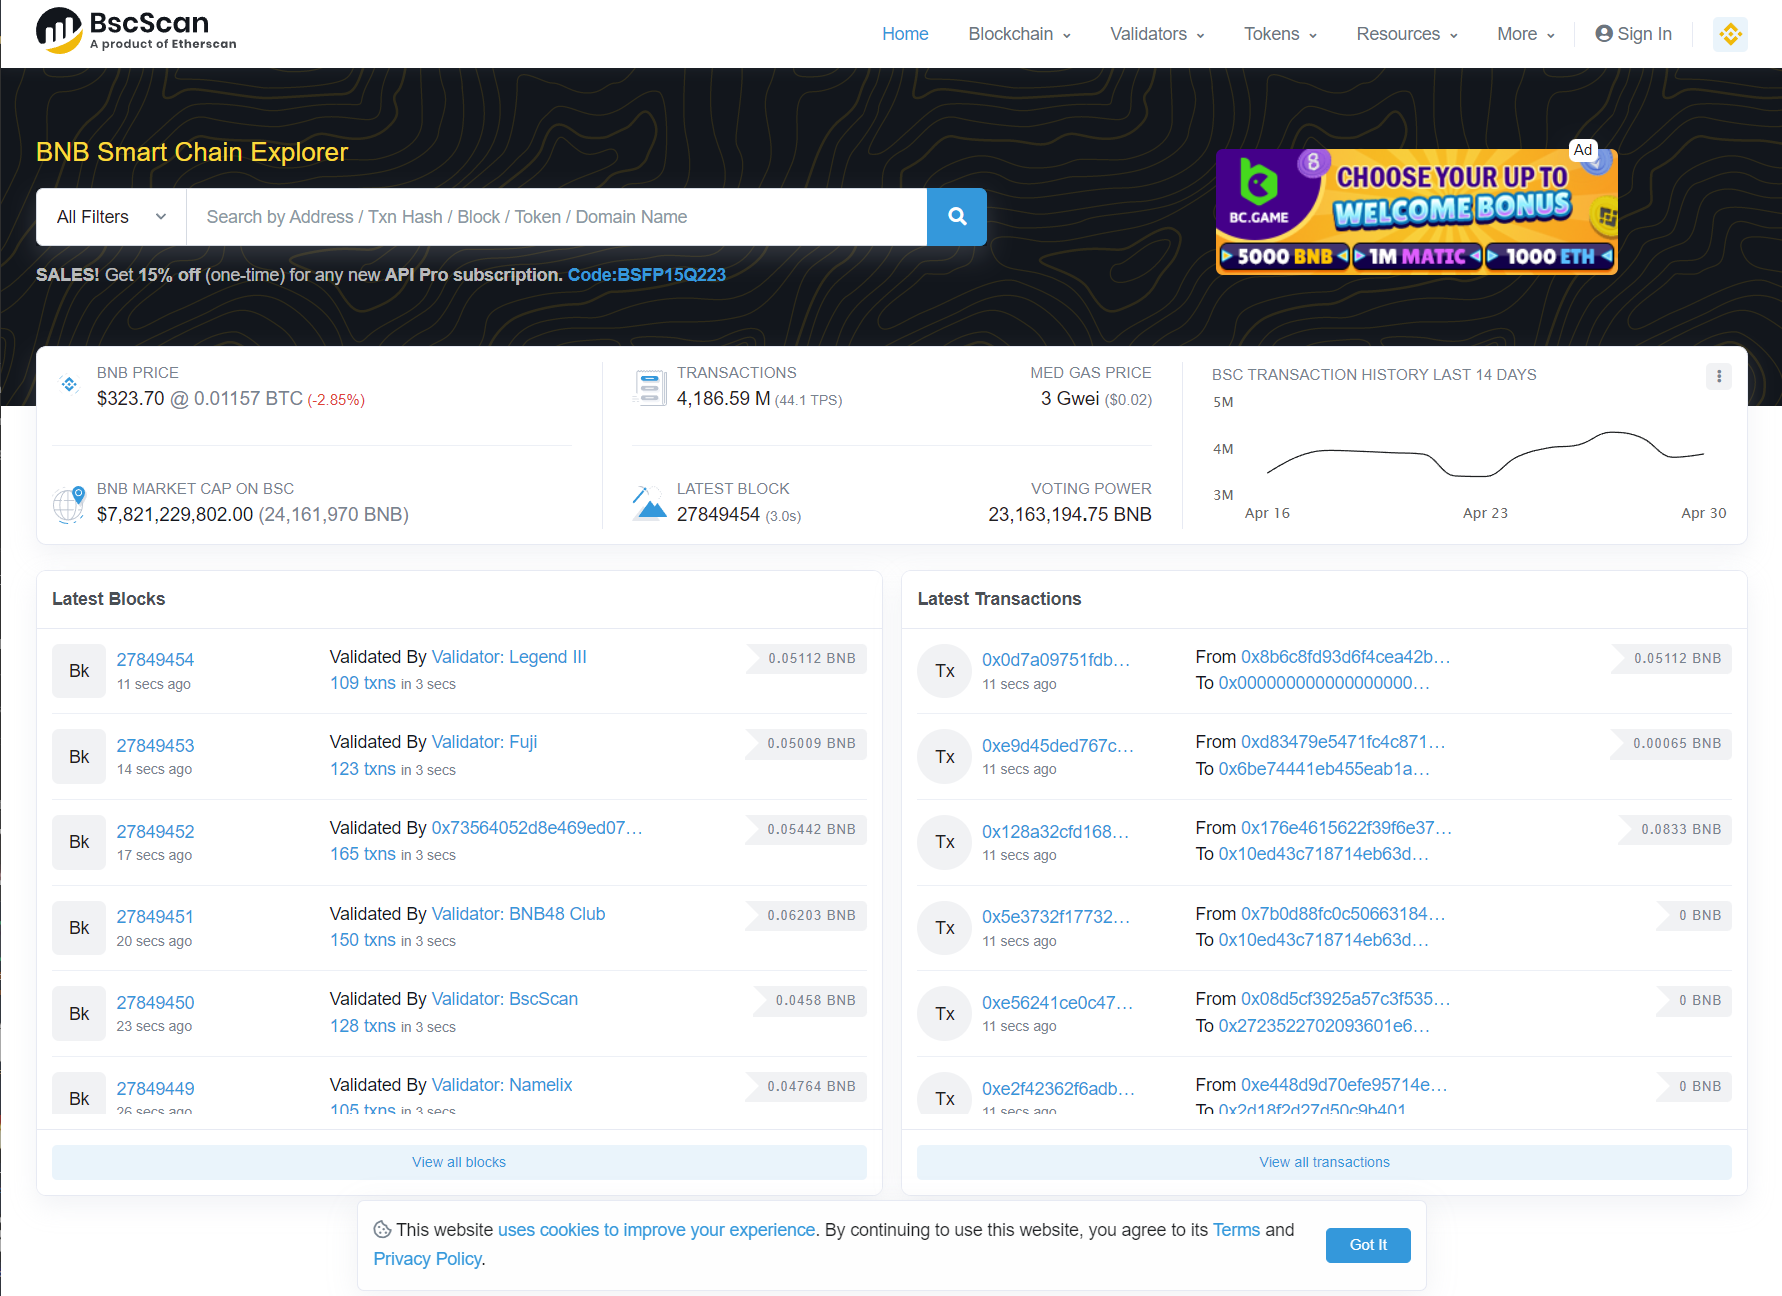Image resolution: width=1782 pixels, height=1296 pixels.
Task: Click the $323.70 BNB price value
Action: click(x=130, y=399)
